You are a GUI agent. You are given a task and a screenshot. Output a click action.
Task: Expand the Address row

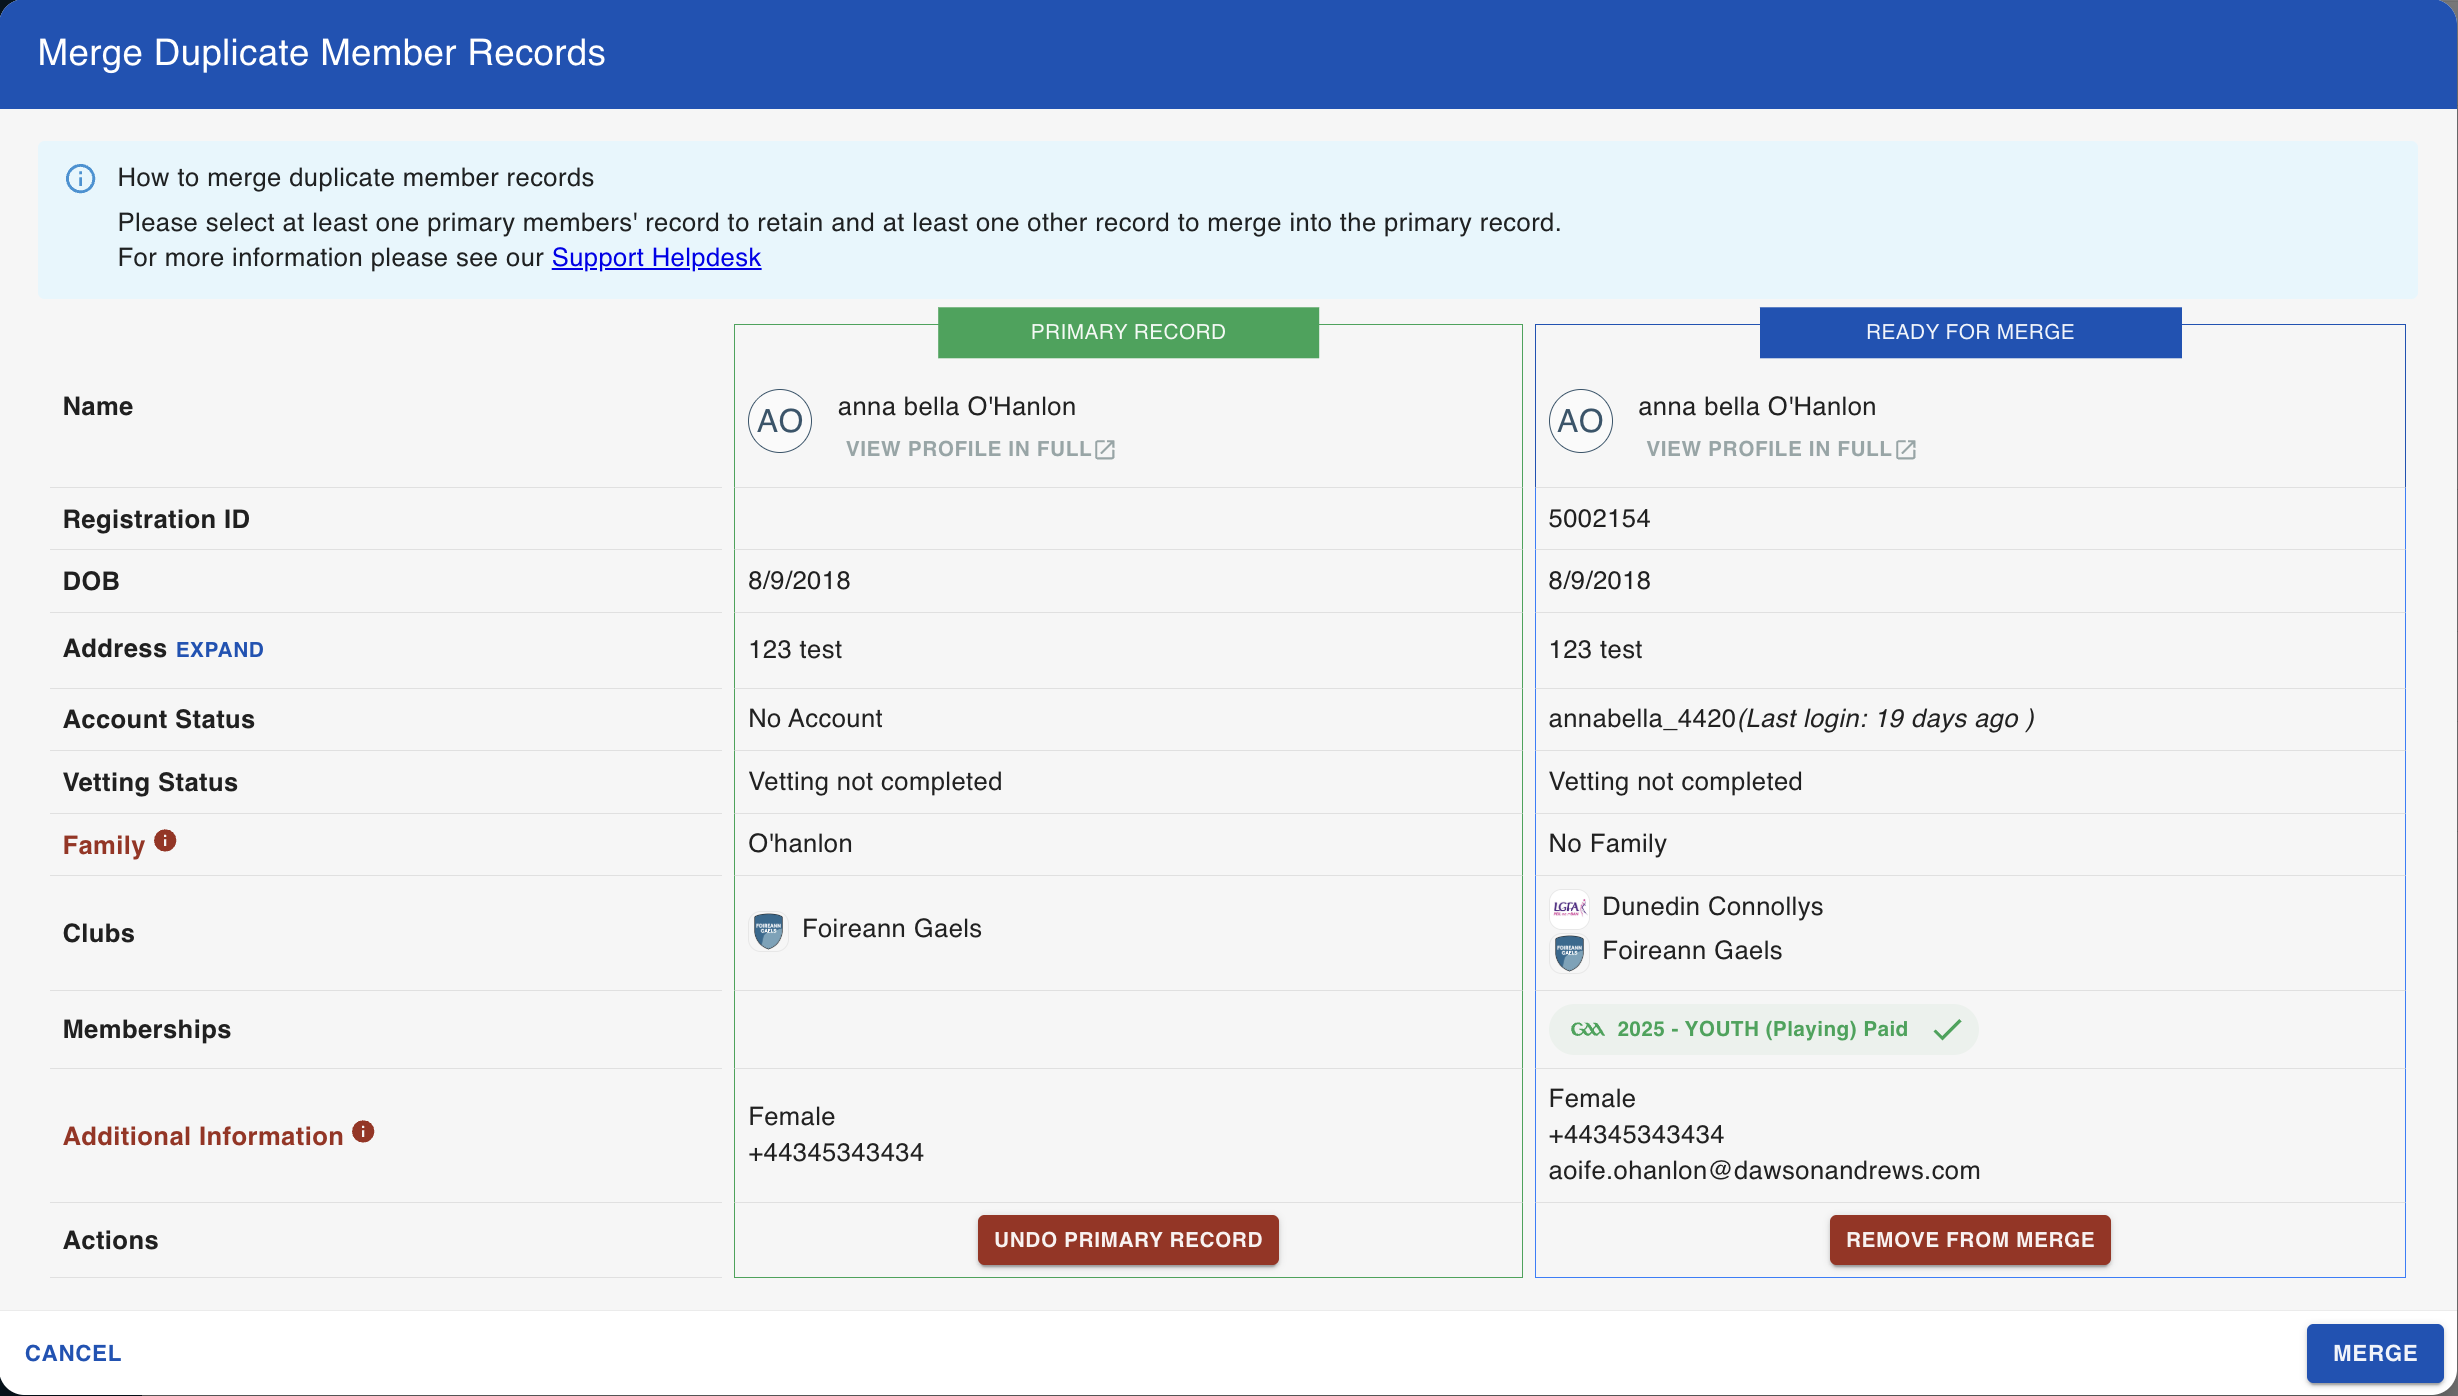[x=220, y=650]
